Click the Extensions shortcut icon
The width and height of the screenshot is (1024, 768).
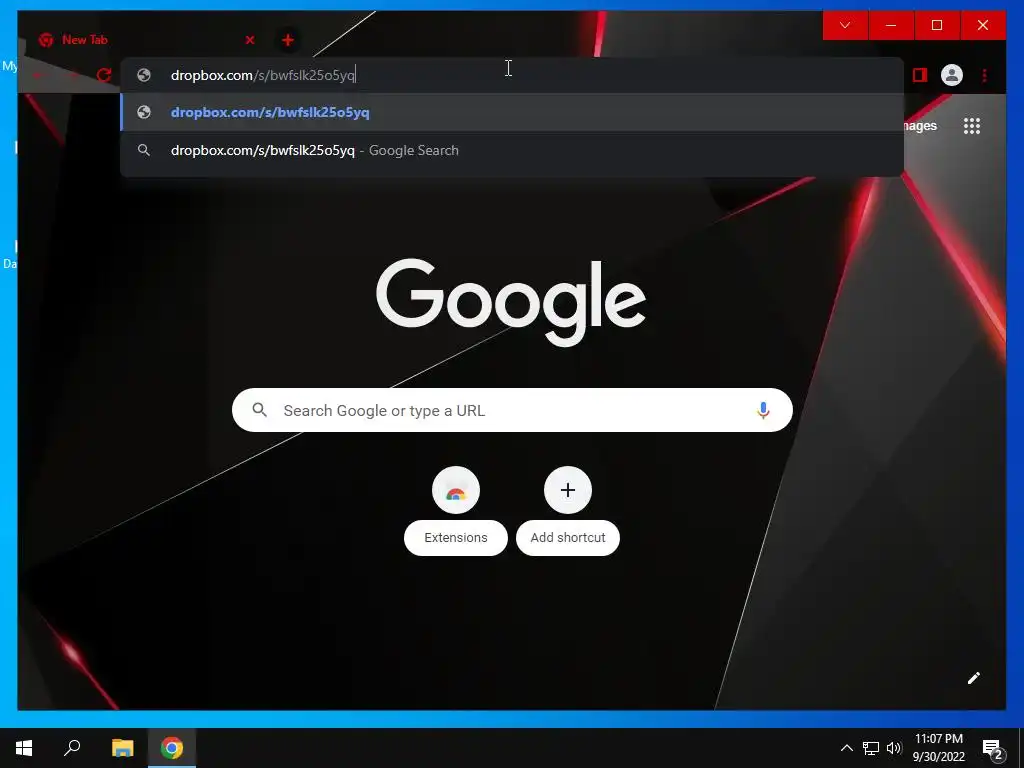(456, 490)
